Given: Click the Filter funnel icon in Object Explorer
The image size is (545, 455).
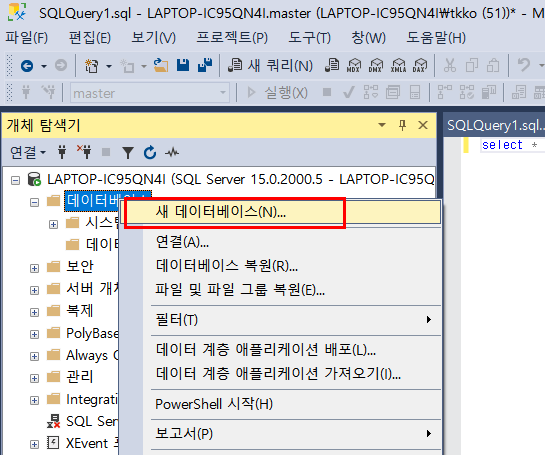Looking at the screenshot, I should click(128, 152).
